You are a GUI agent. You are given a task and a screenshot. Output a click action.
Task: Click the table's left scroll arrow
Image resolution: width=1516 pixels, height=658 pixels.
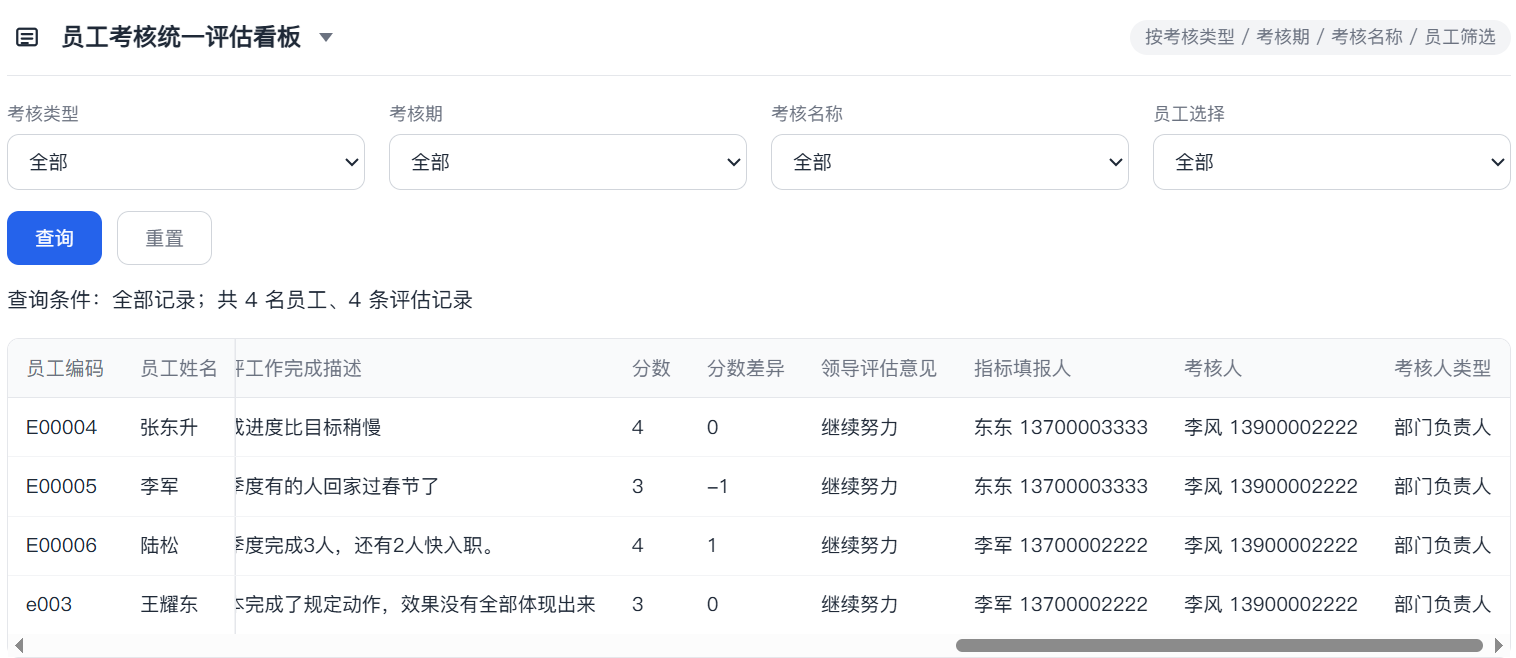click(x=18, y=646)
